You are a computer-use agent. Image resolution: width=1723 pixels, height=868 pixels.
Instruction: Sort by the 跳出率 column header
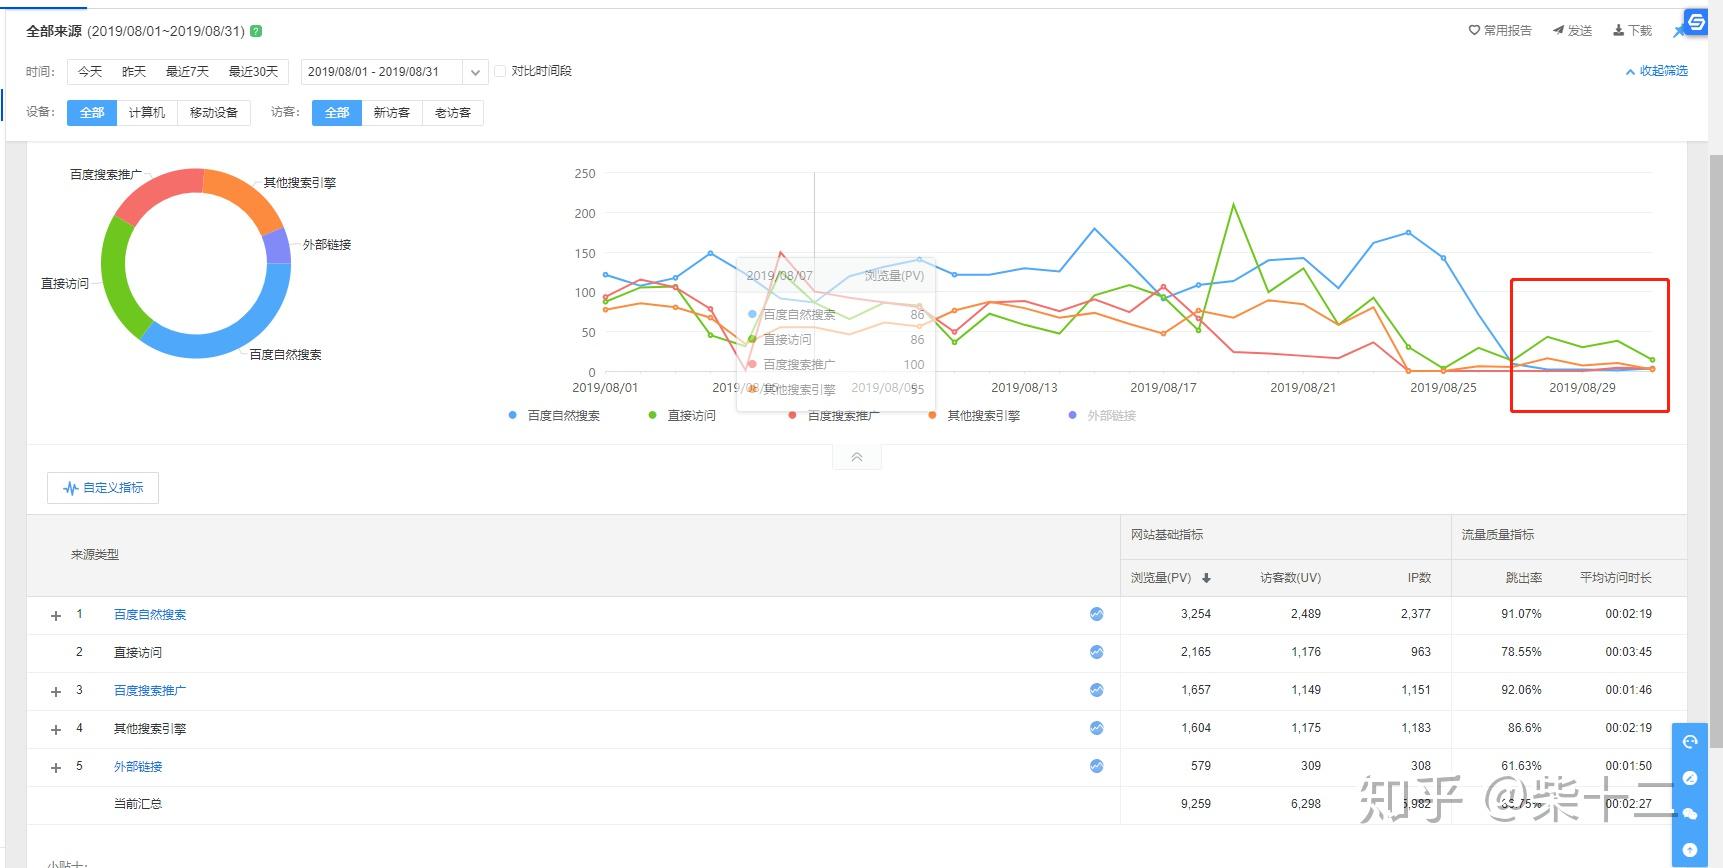pyautogui.click(x=1524, y=578)
